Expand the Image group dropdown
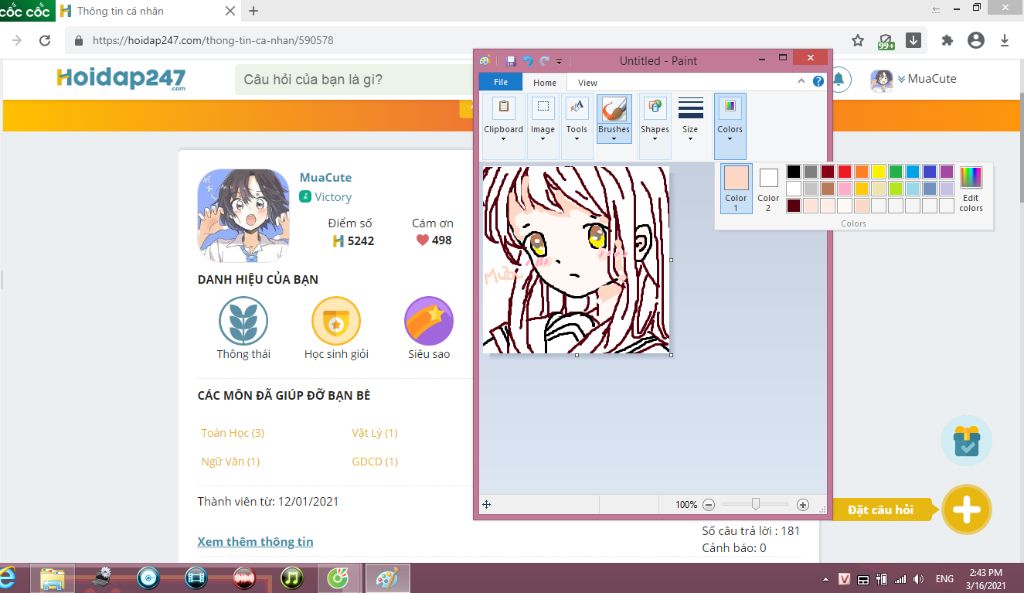The image size is (1024, 593). [x=543, y=126]
